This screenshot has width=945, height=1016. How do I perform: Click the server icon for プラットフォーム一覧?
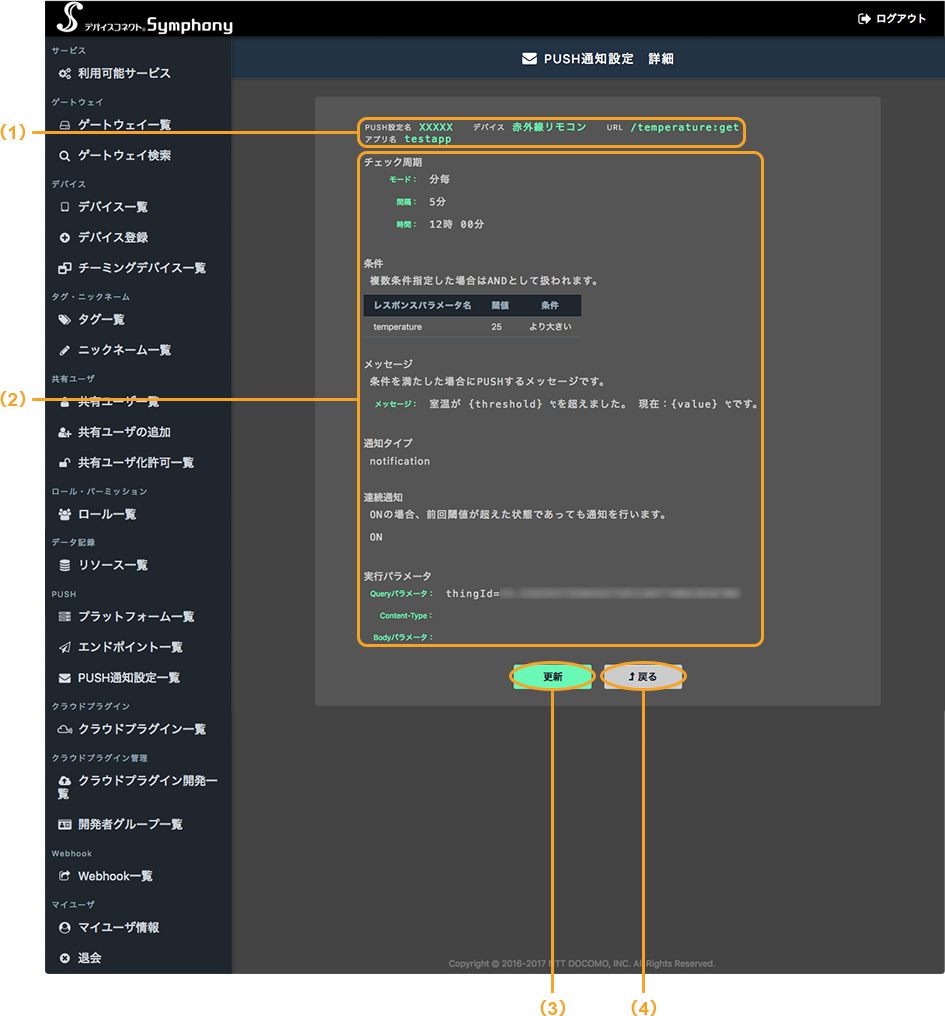click(65, 617)
